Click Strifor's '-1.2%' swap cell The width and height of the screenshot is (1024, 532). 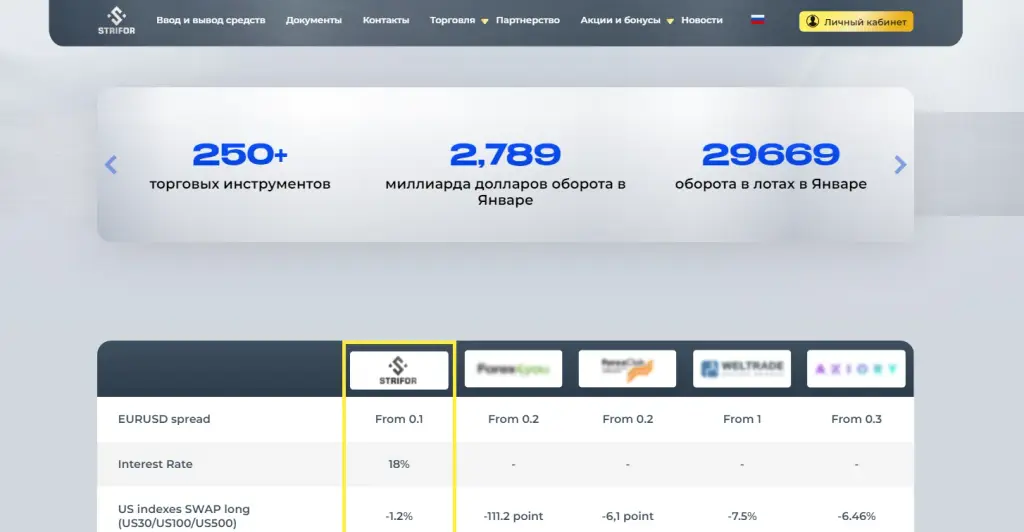click(399, 516)
